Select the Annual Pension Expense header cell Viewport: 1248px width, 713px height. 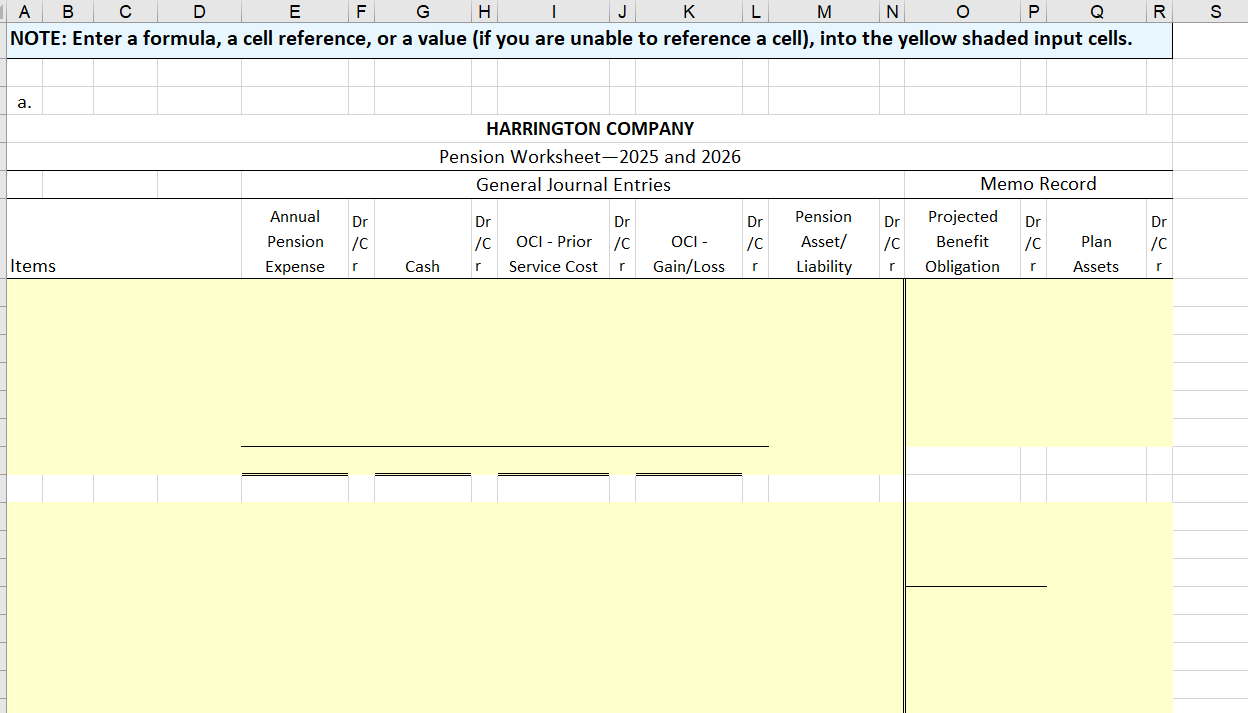tap(294, 240)
